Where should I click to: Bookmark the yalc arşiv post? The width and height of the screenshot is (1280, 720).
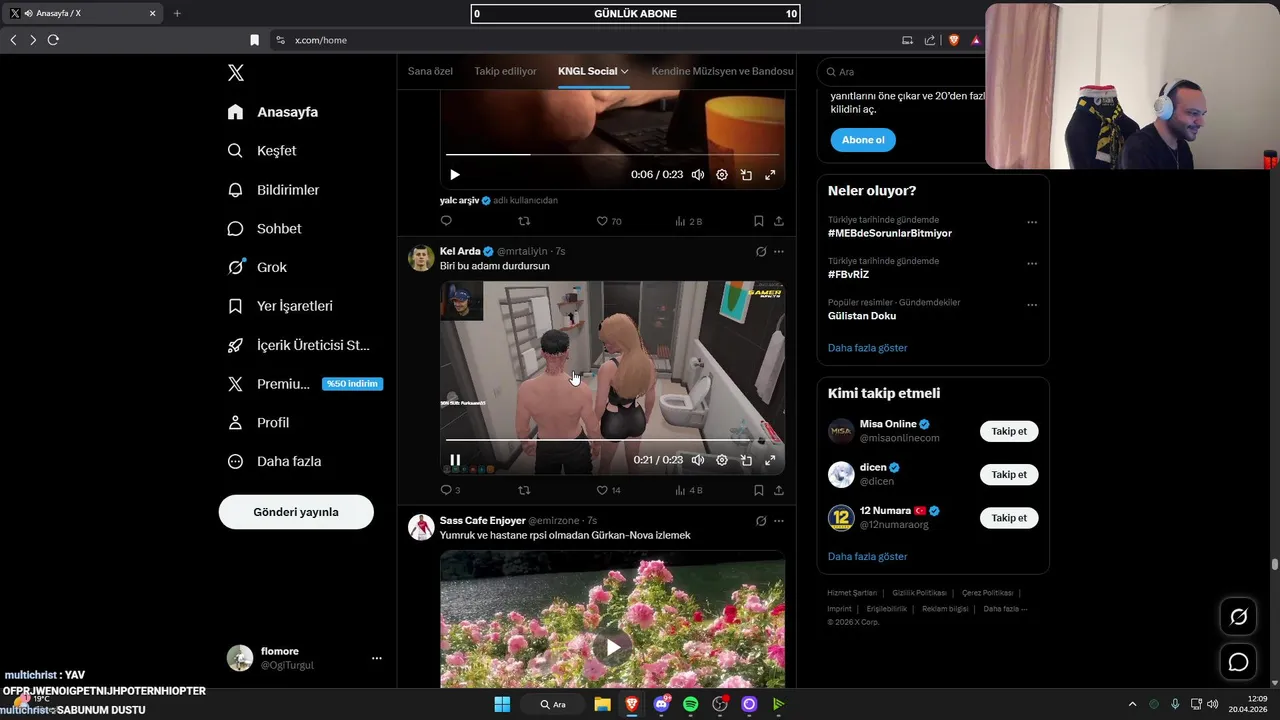tap(759, 221)
